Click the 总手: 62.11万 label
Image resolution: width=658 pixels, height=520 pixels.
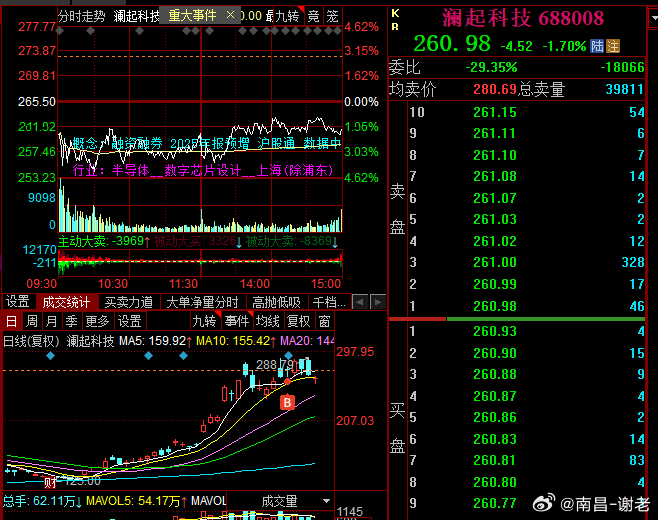[42, 501]
